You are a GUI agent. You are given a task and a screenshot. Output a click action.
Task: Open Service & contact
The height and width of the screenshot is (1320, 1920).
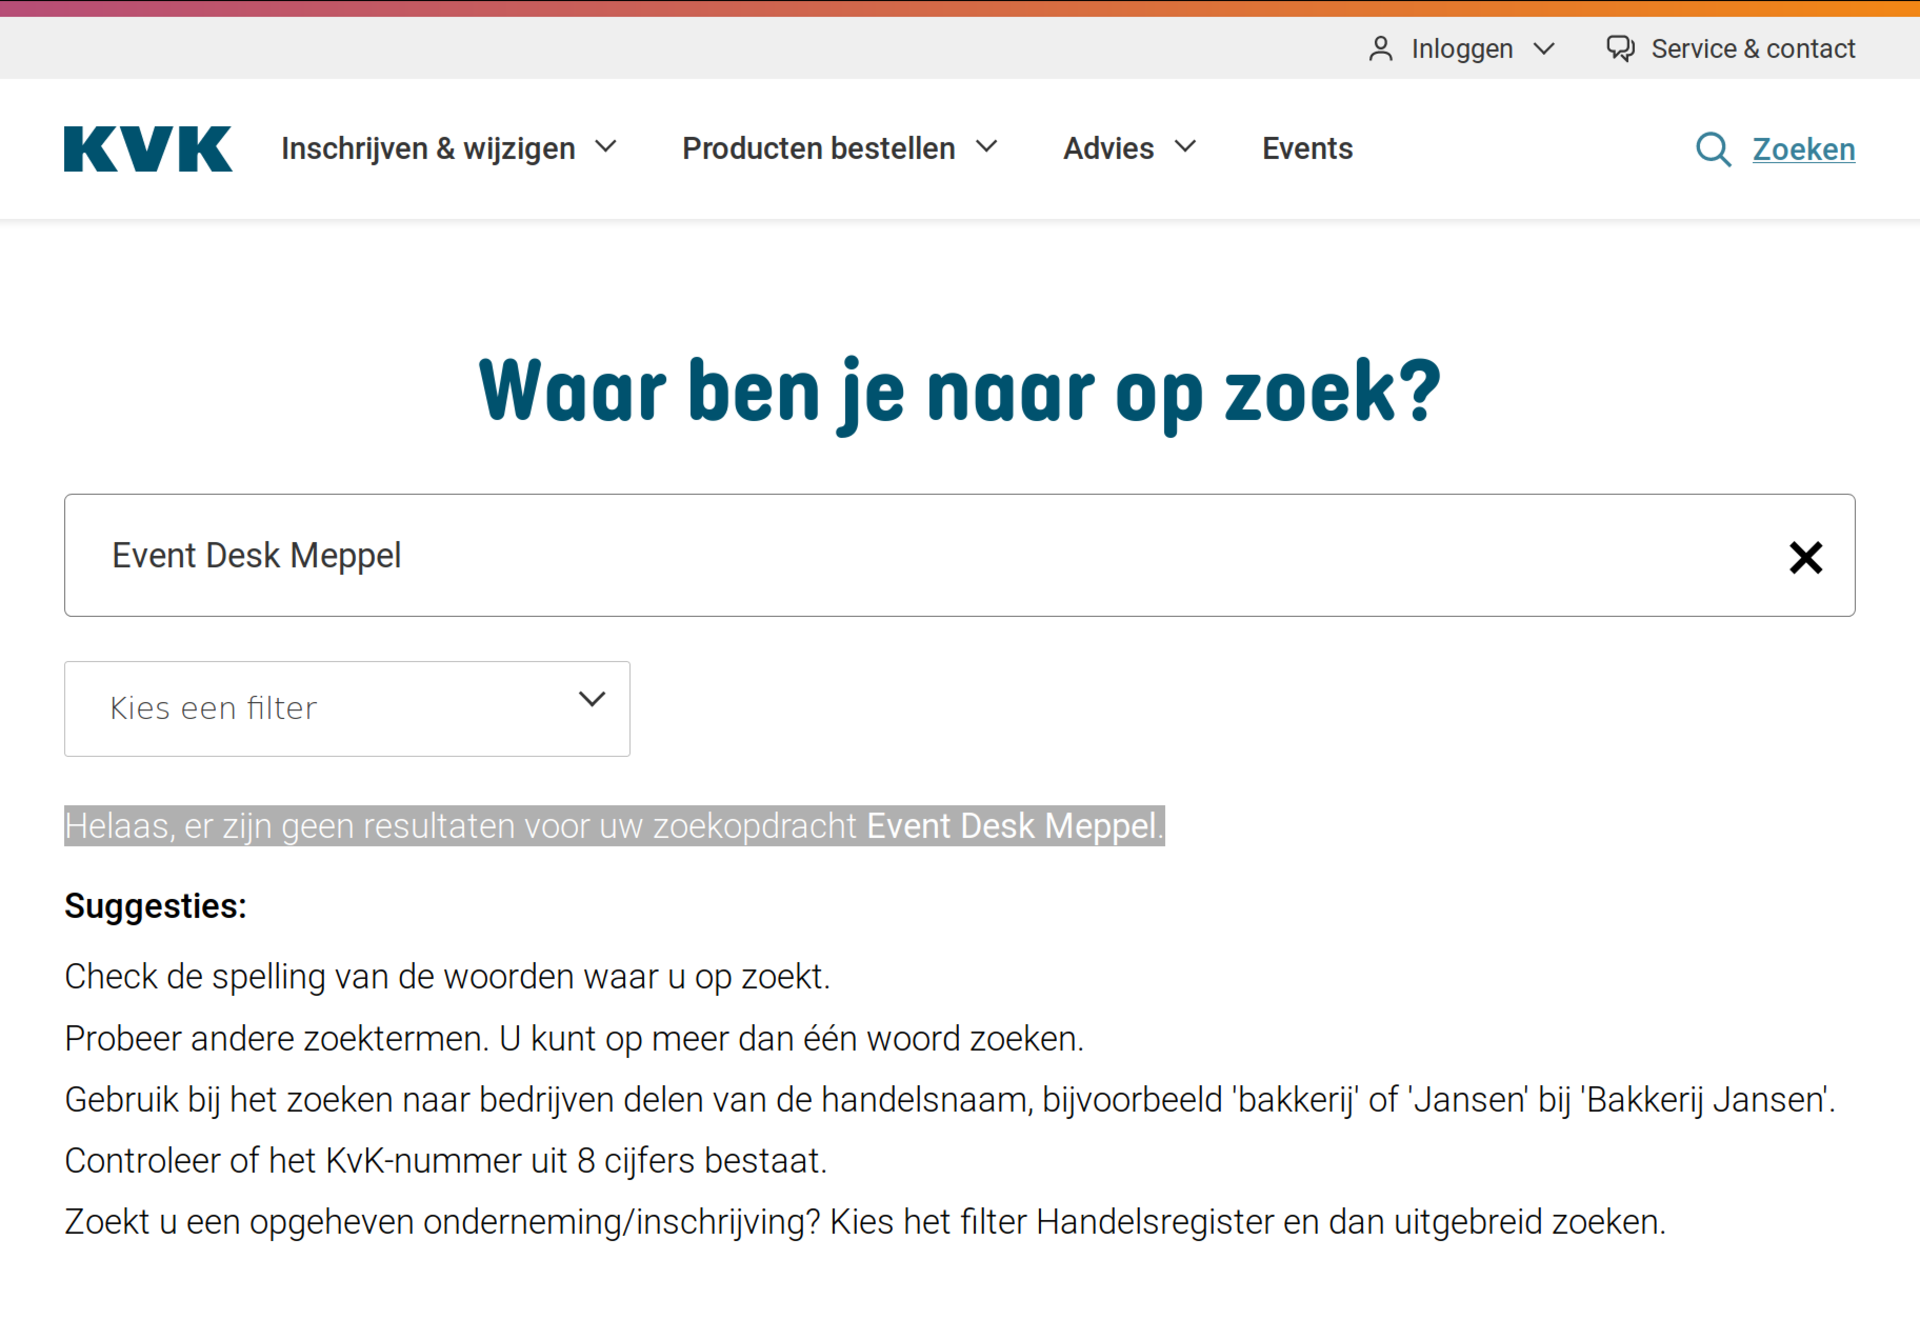tap(1753, 49)
